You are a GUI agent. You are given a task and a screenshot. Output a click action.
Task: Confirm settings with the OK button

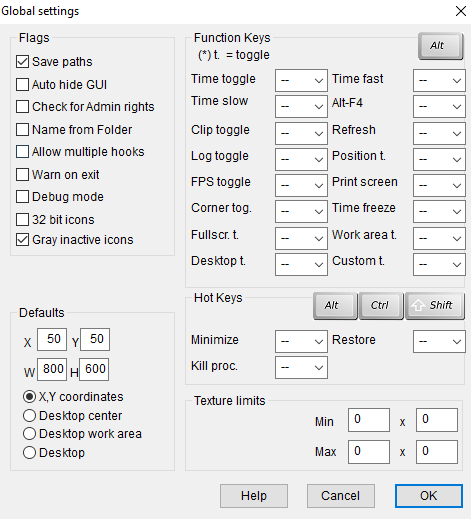(429, 496)
